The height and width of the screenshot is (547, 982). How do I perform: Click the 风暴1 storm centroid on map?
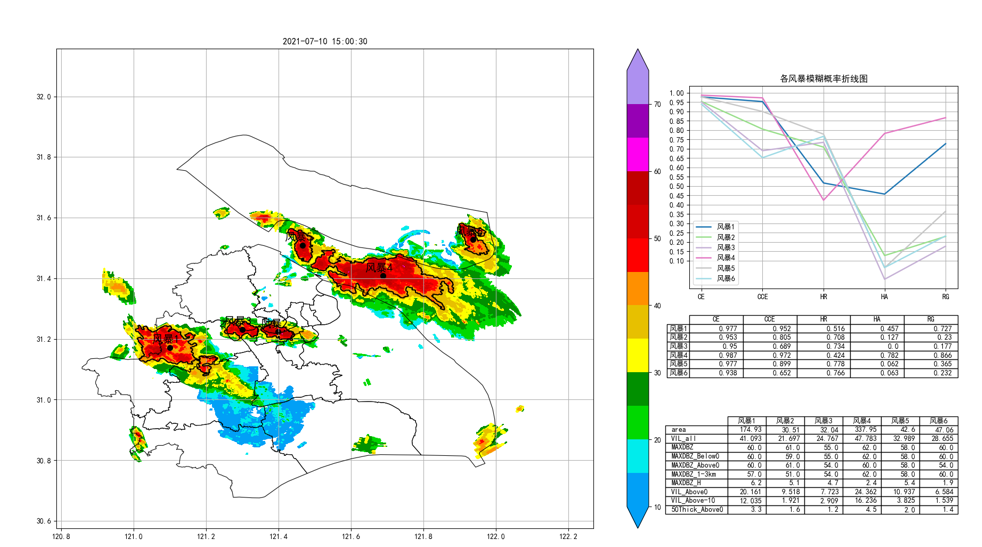tap(169, 348)
